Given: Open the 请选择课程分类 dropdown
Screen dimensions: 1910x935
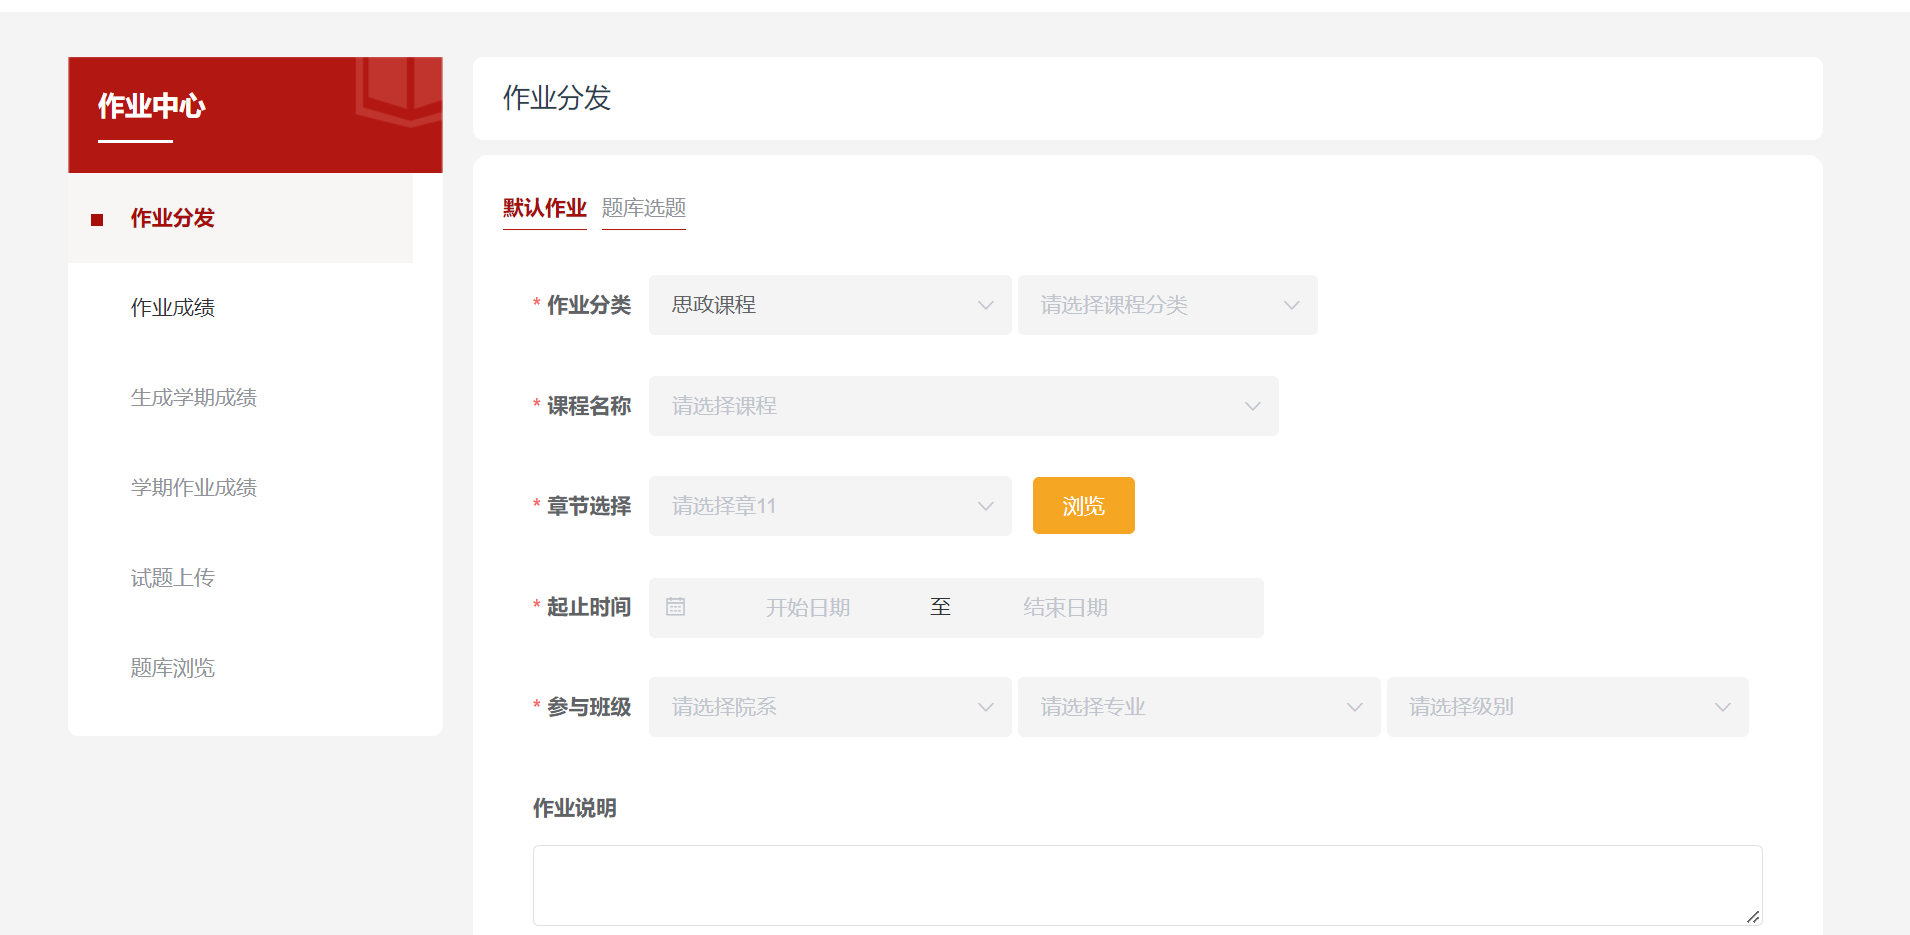Looking at the screenshot, I should (x=1167, y=305).
